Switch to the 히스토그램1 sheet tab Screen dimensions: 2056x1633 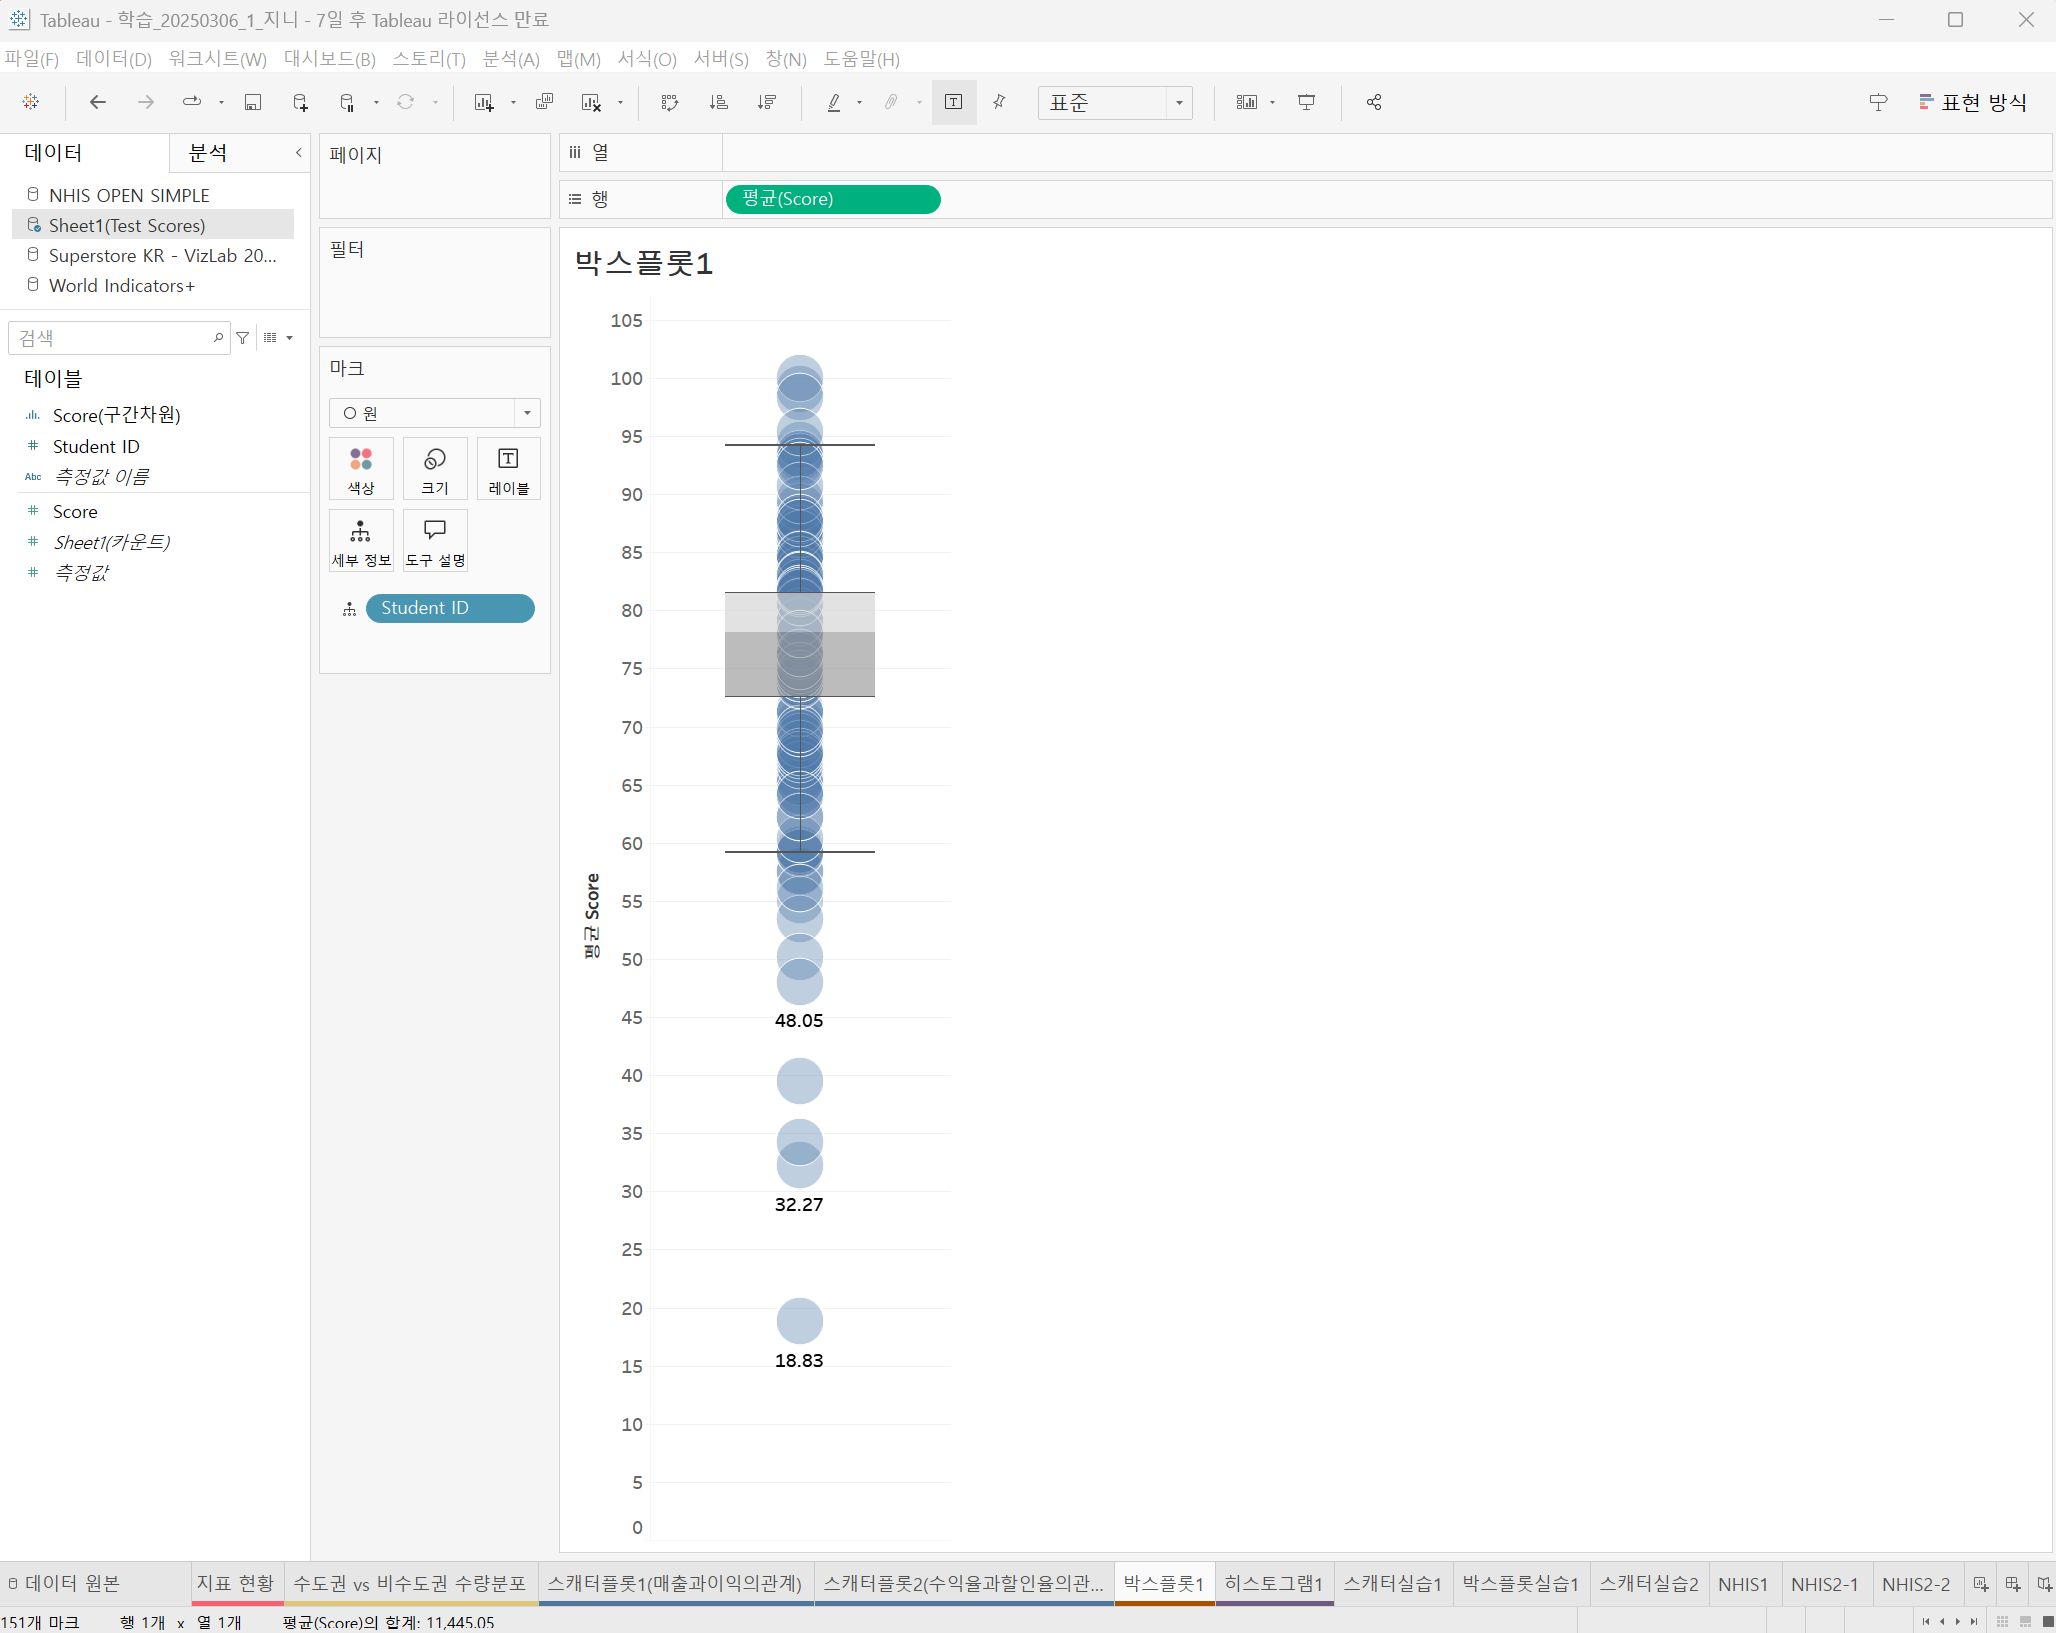point(1273,1584)
